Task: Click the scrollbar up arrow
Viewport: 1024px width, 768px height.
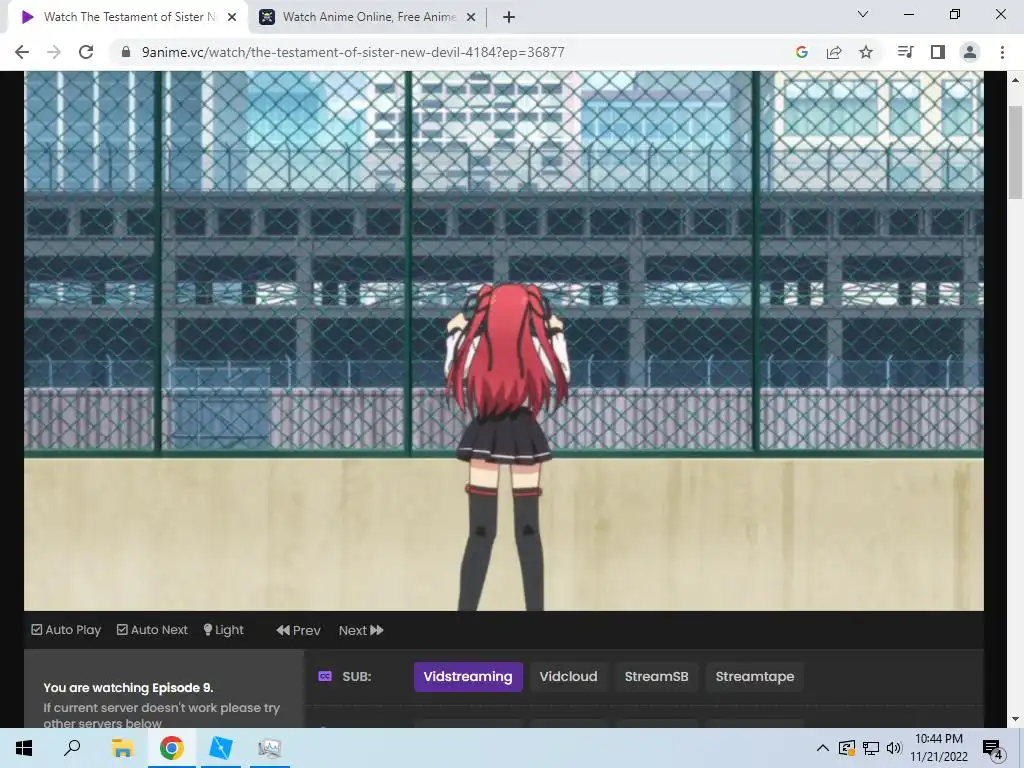Action: click(1016, 80)
